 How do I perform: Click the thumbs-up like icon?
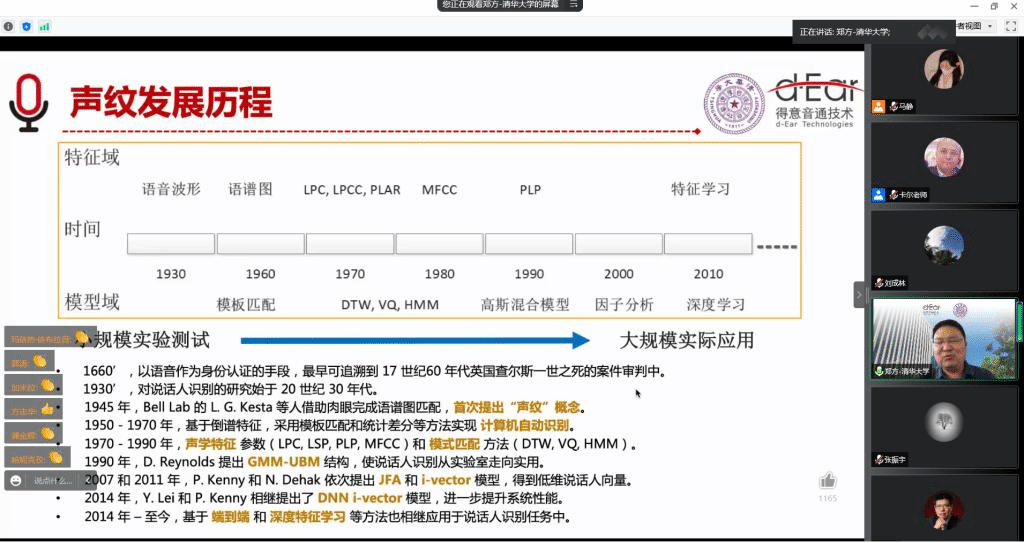[827, 481]
